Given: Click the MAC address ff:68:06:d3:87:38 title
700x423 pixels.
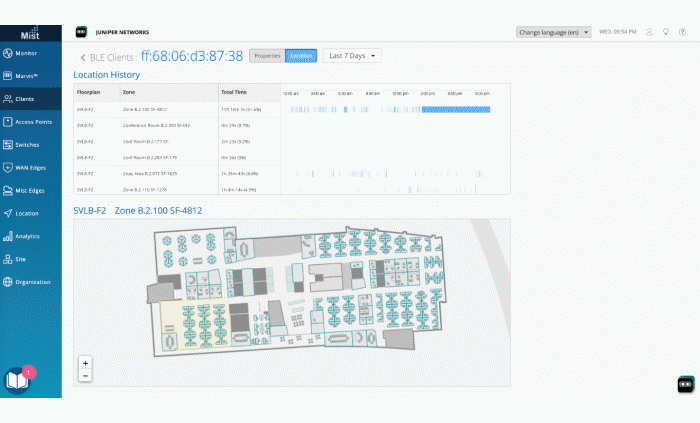Looking at the screenshot, I should pos(192,56).
